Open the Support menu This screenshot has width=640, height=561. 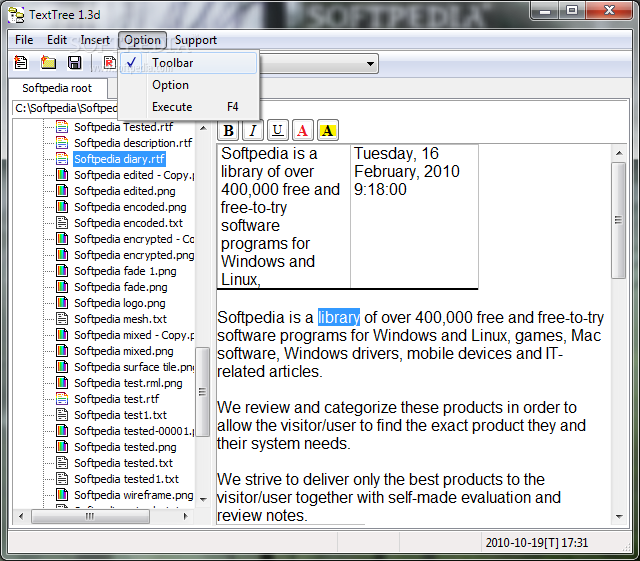point(196,40)
